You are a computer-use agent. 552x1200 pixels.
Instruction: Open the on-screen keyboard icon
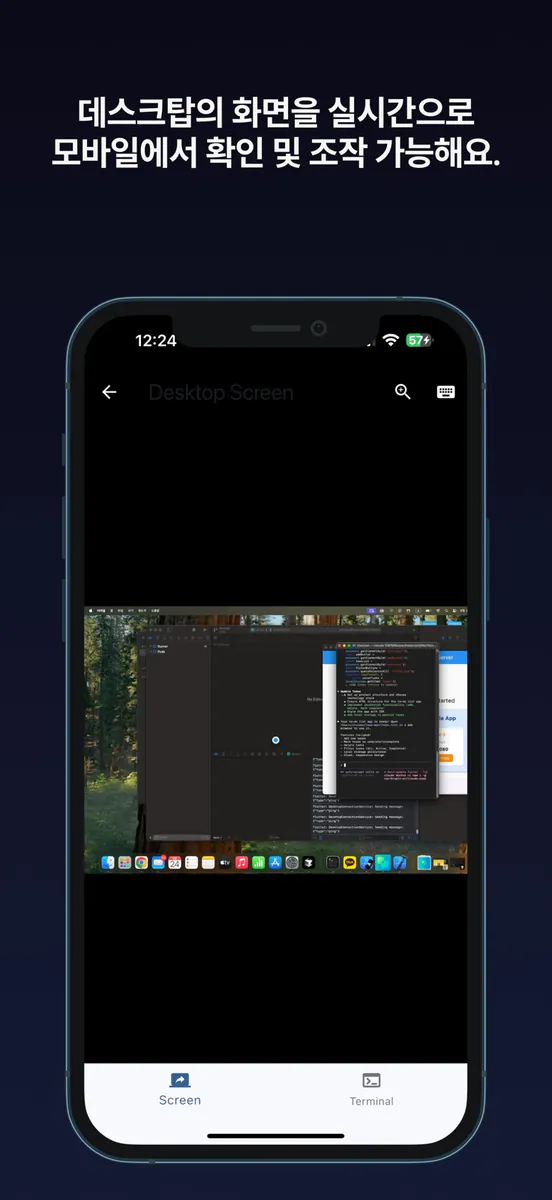[x=446, y=392]
